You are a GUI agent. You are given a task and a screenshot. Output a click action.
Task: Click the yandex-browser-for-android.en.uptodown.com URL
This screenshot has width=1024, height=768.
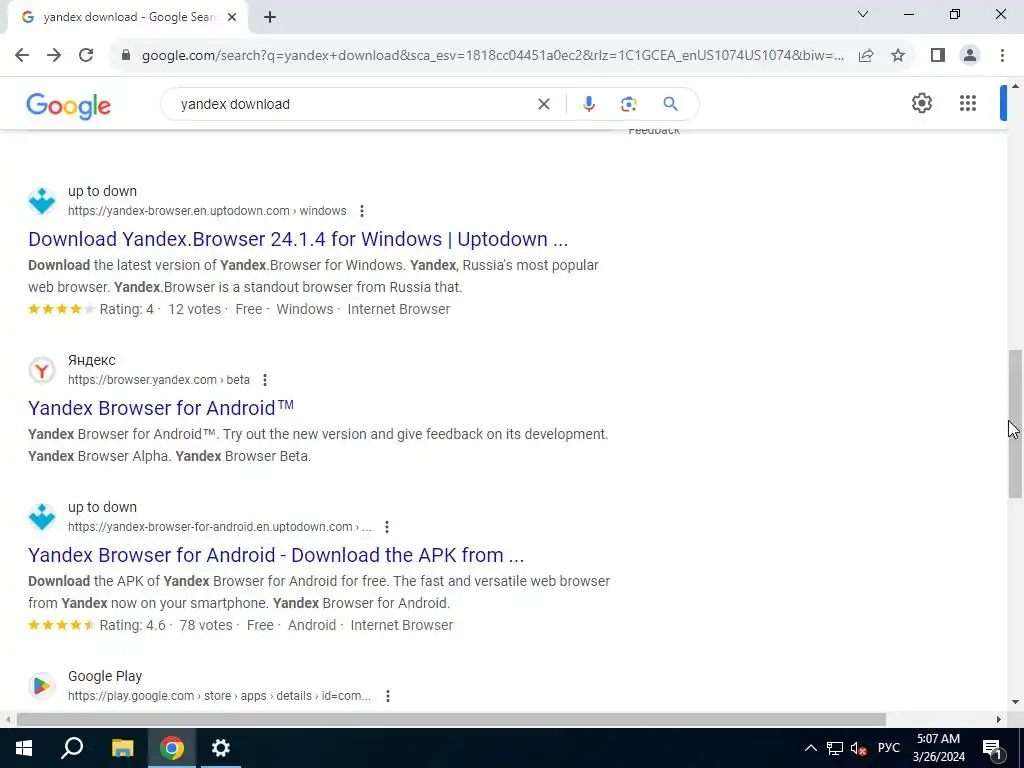point(219,527)
